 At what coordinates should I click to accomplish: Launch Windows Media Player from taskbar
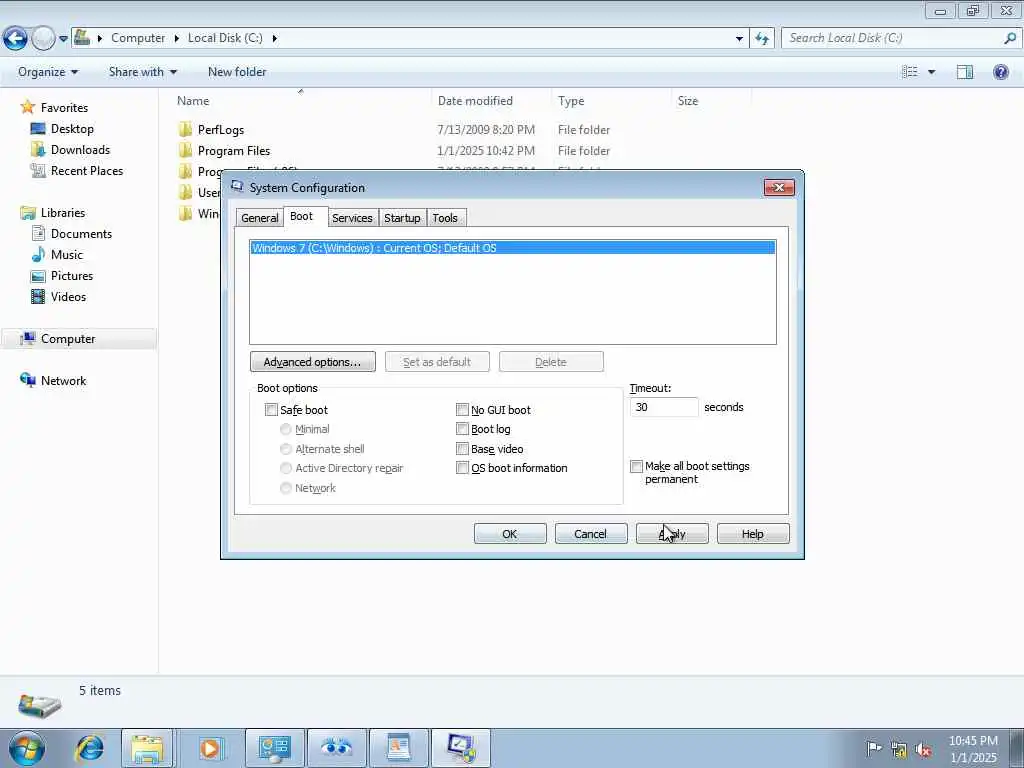(x=210, y=748)
